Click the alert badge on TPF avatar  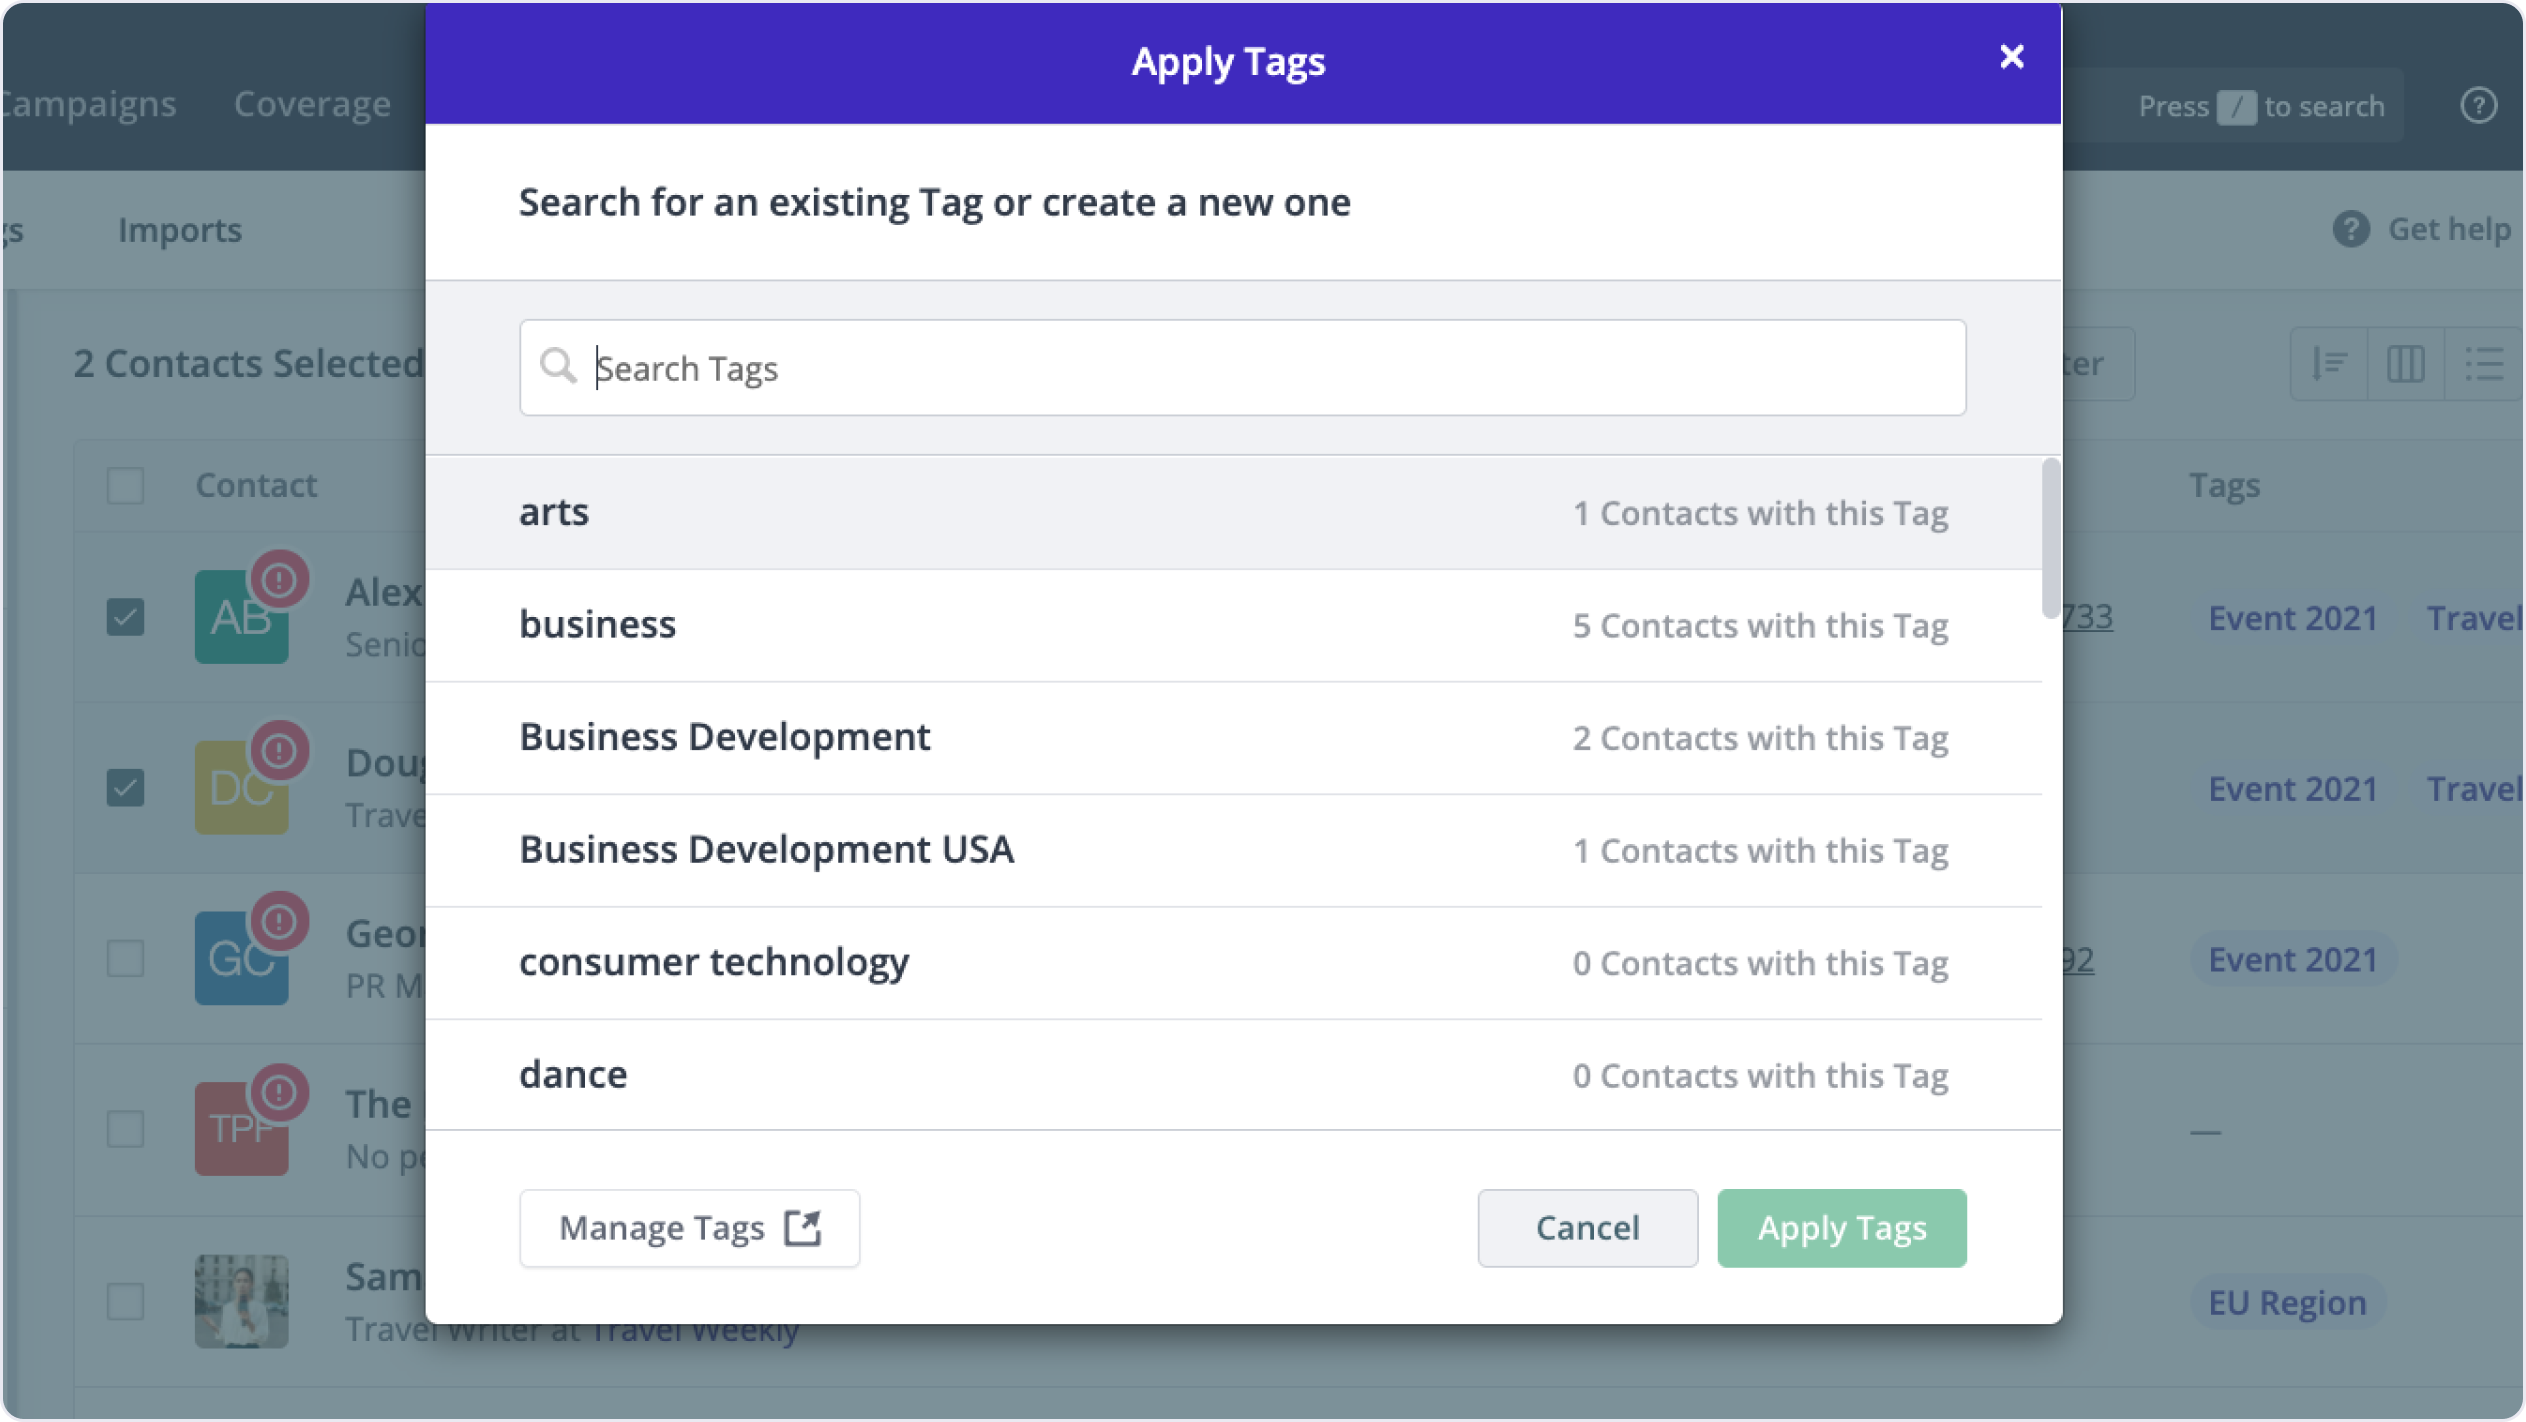(279, 1092)
